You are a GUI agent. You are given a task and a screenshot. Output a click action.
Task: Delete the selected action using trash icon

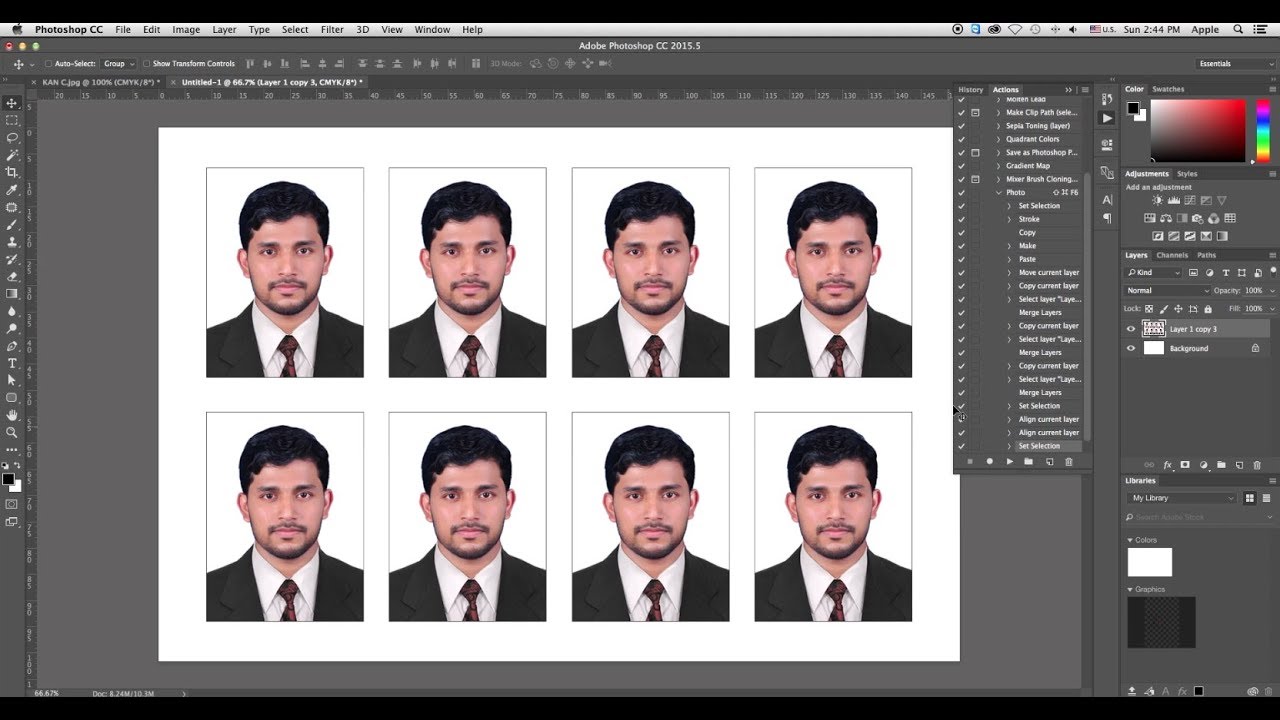(1068, 461)
